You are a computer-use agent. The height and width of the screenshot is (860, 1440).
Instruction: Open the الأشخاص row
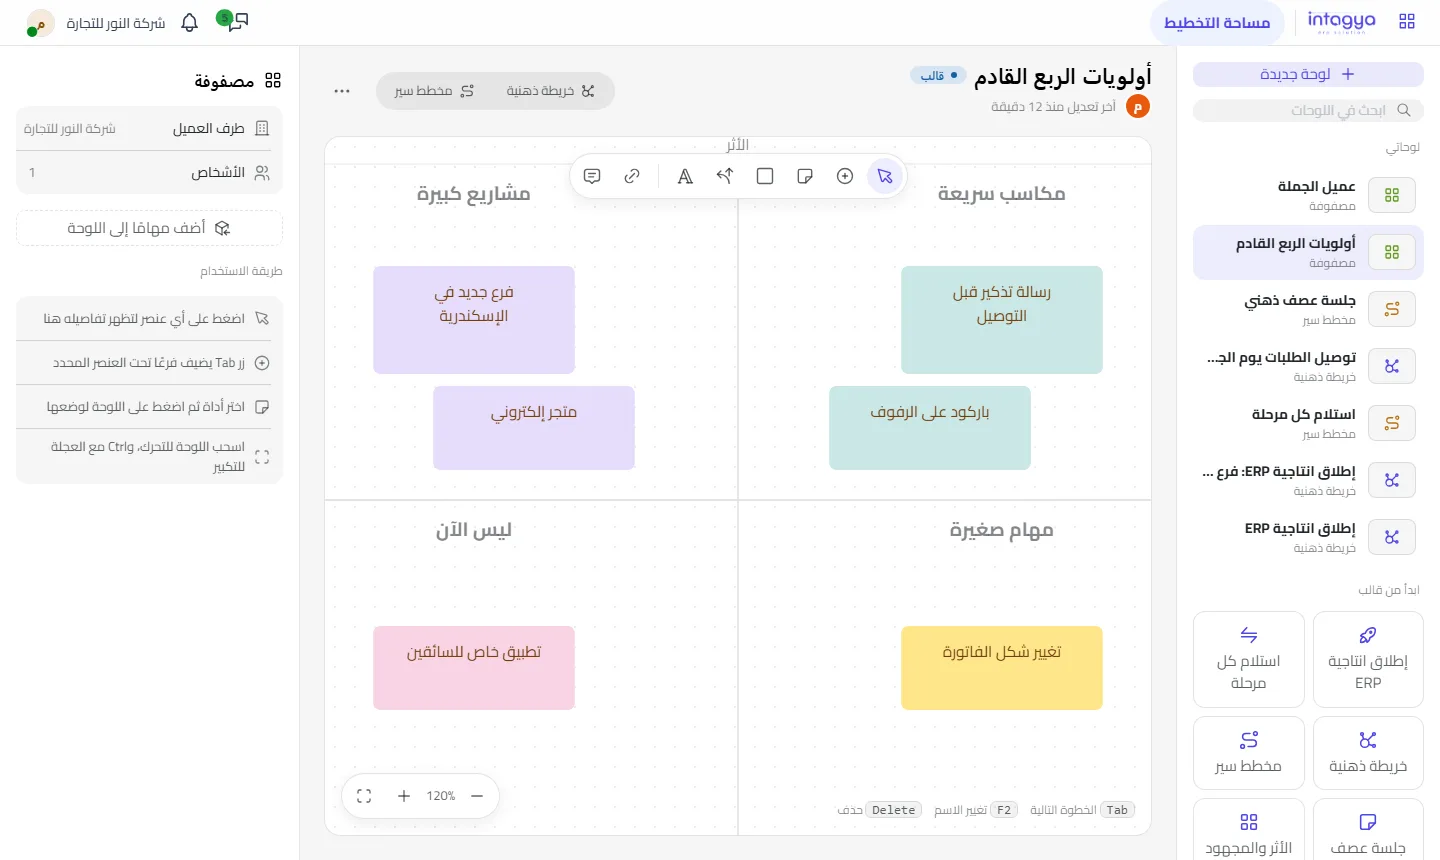coord(149,172)
